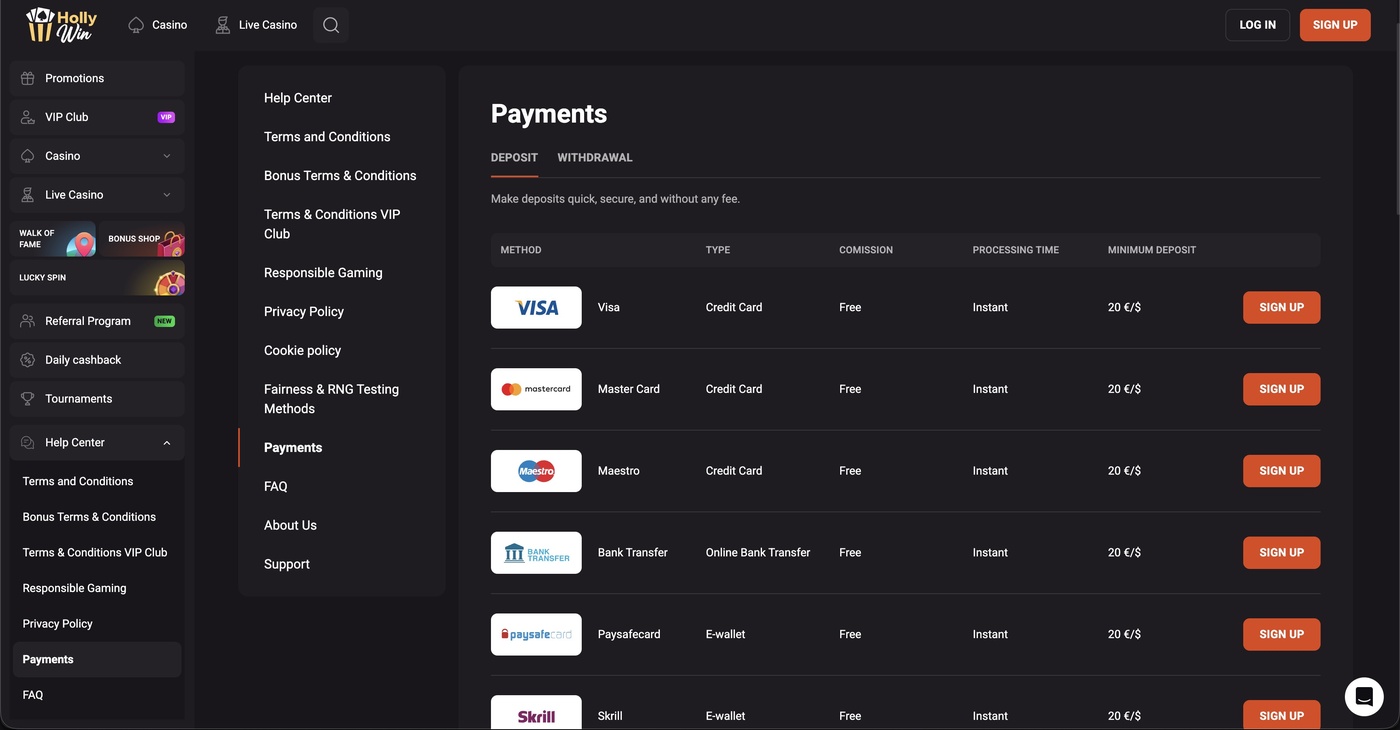
Task: Click the sidebar Casino spade icon
Action: (28, 156)
